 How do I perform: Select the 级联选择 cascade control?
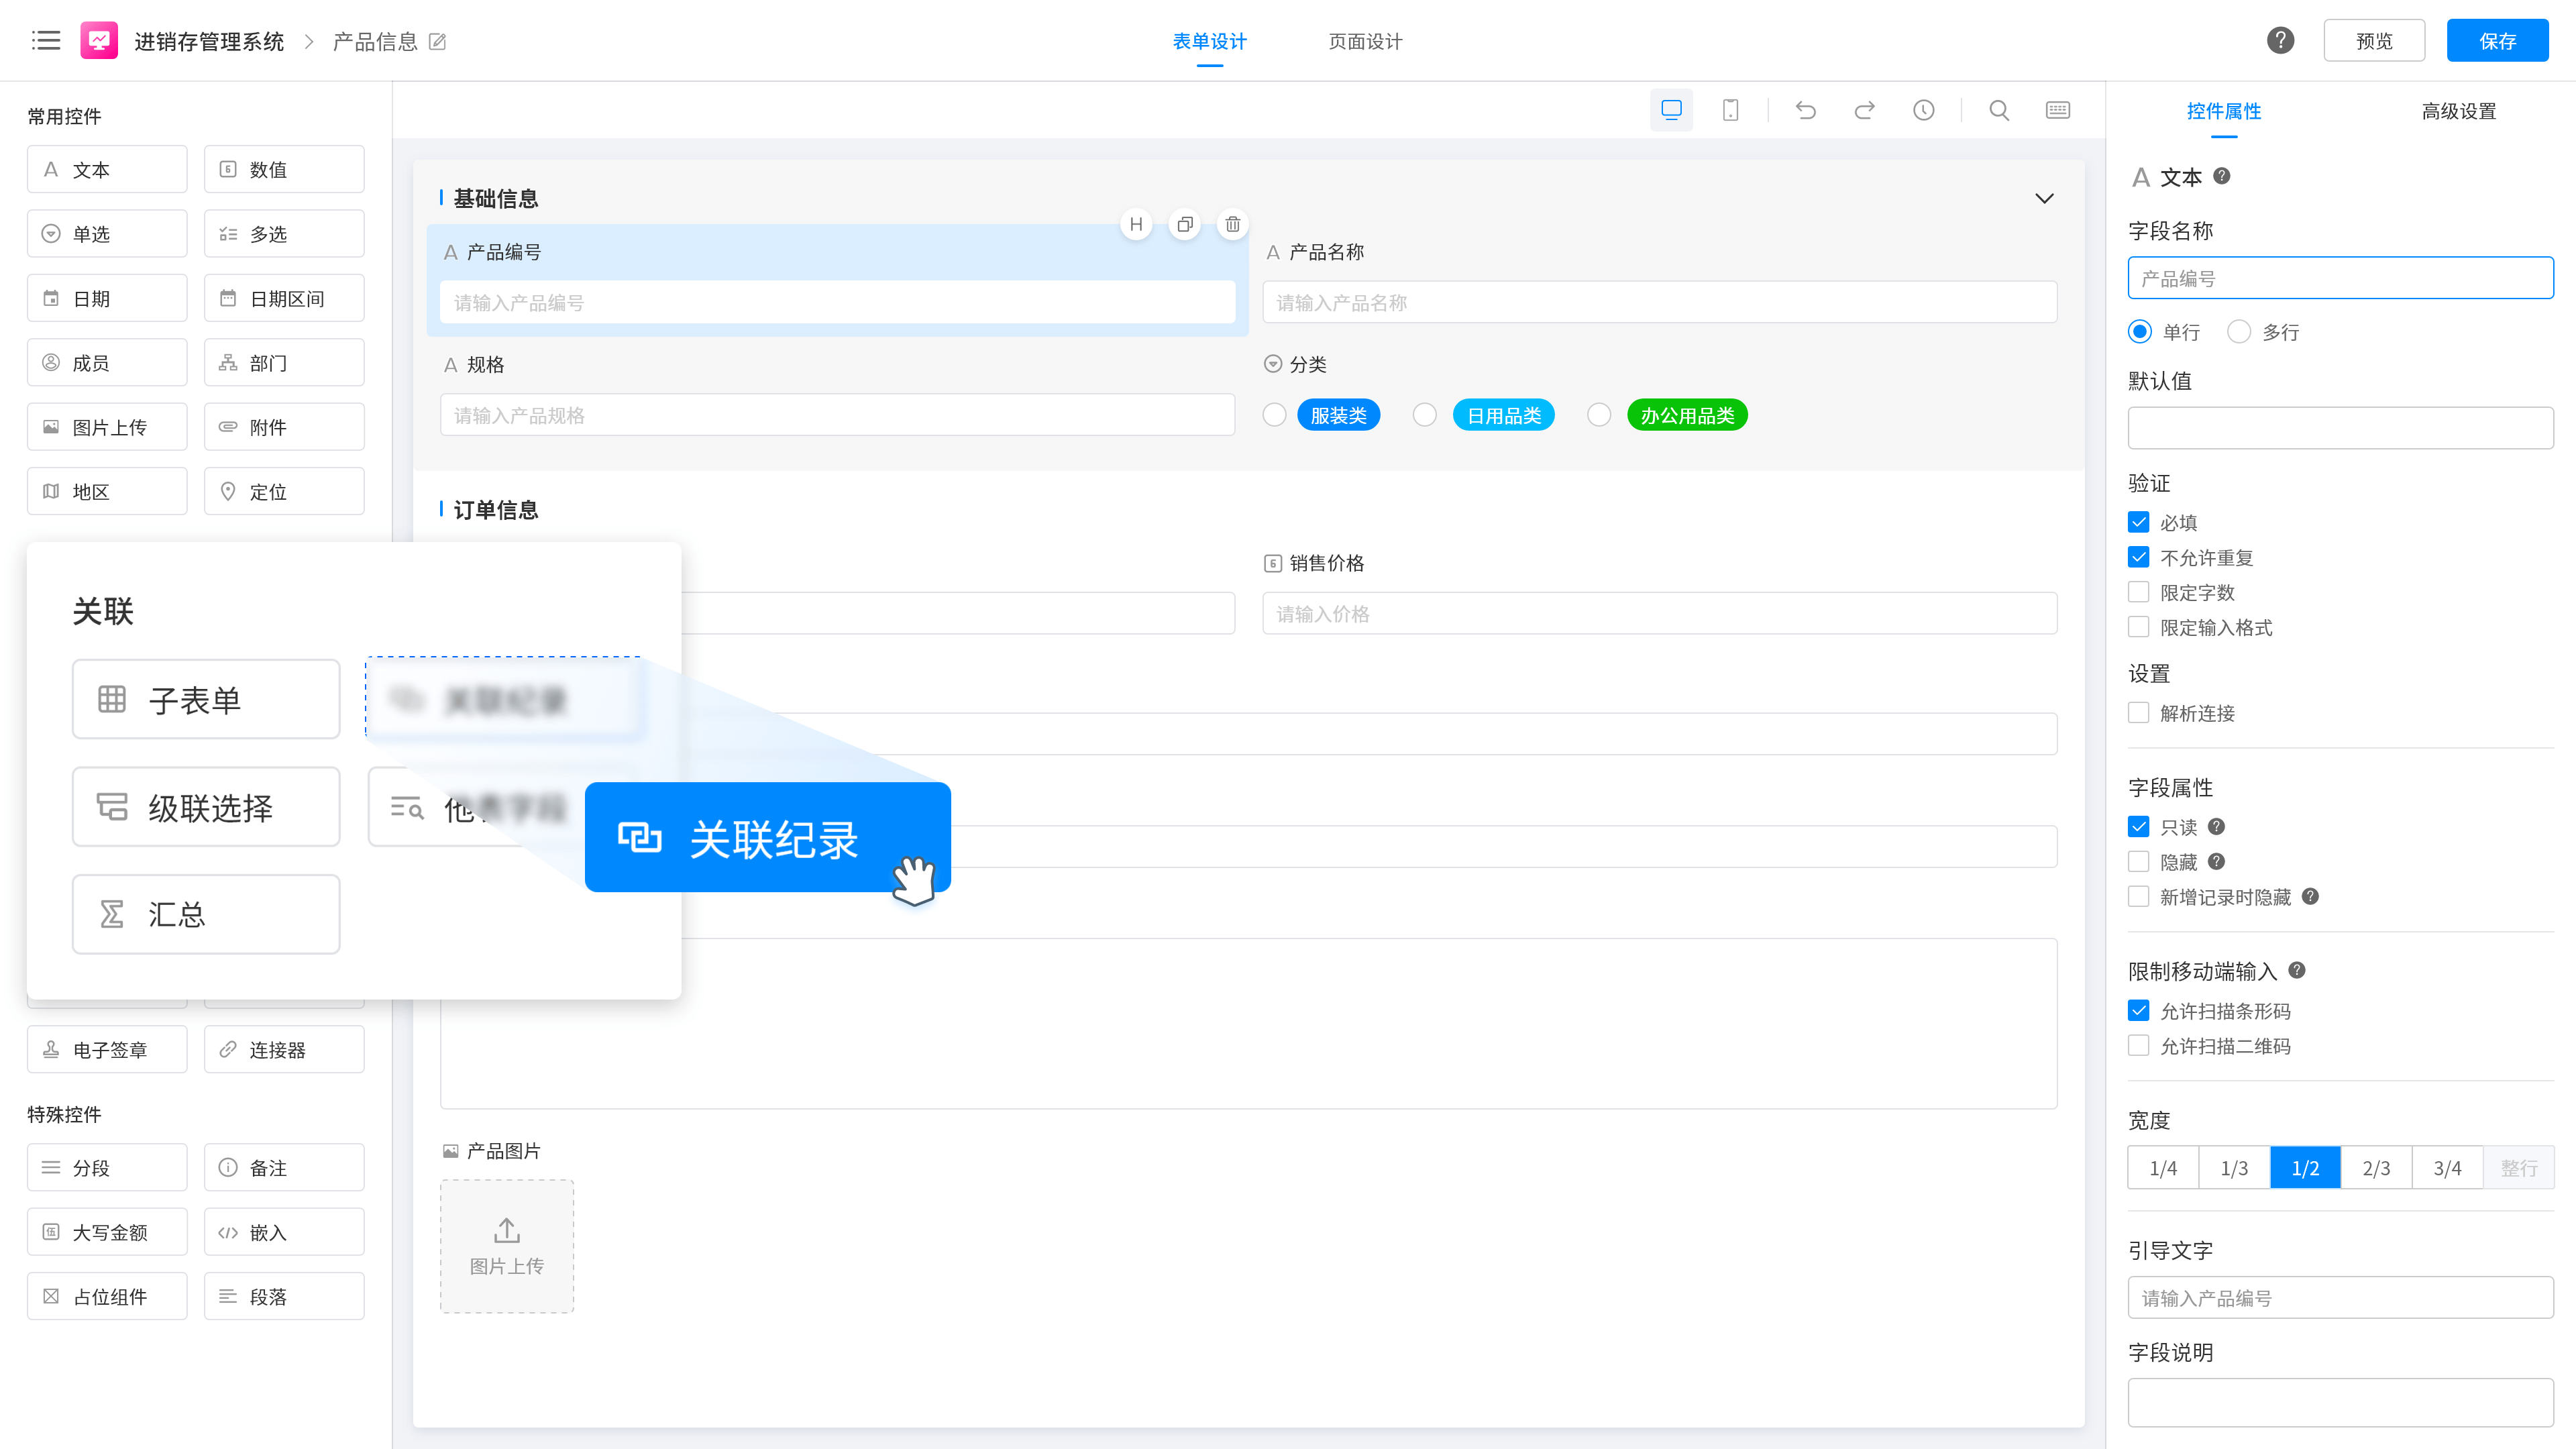[x=206, y=807]
